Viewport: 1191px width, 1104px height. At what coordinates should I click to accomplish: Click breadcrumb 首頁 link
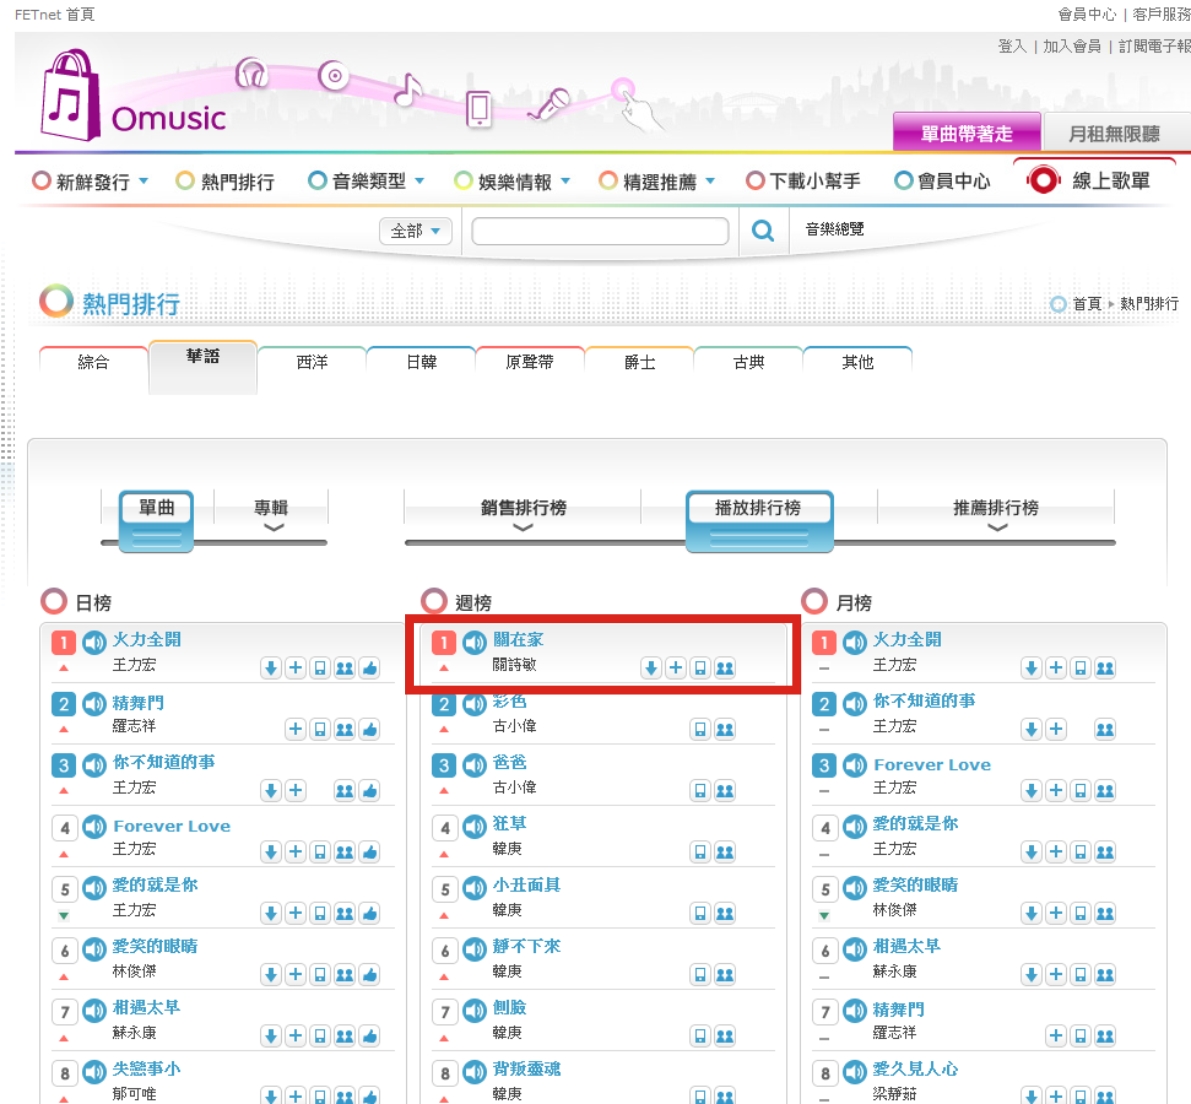(x=1086, y=304)
